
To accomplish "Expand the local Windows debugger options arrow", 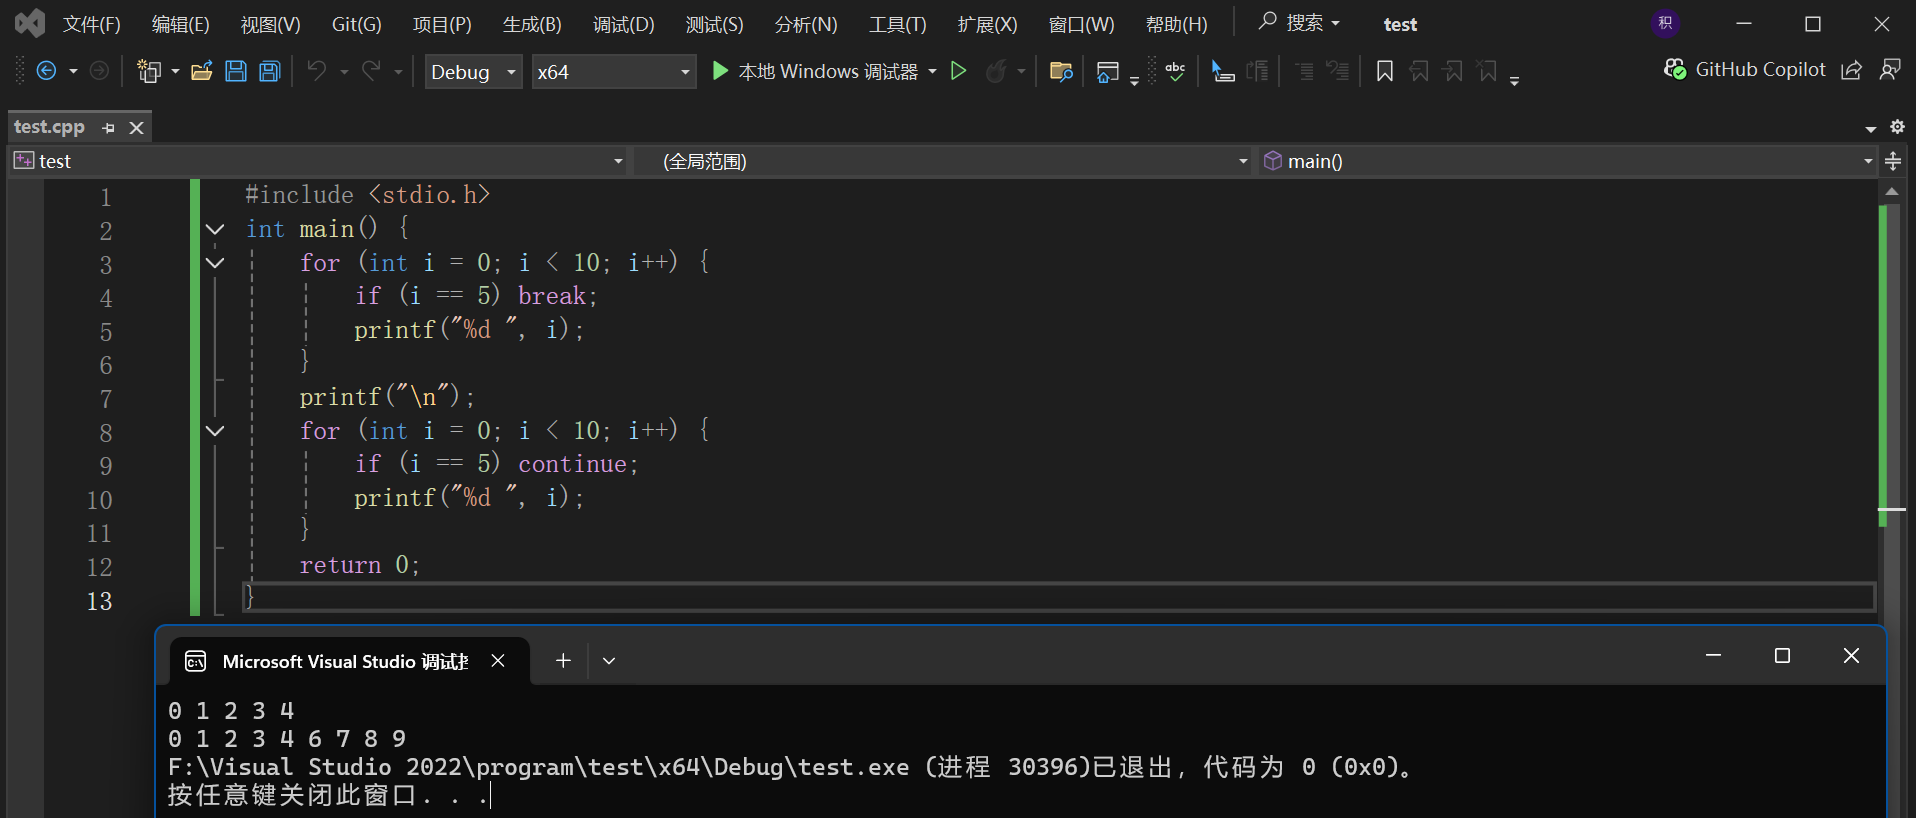I will click(x=932, y=71).
